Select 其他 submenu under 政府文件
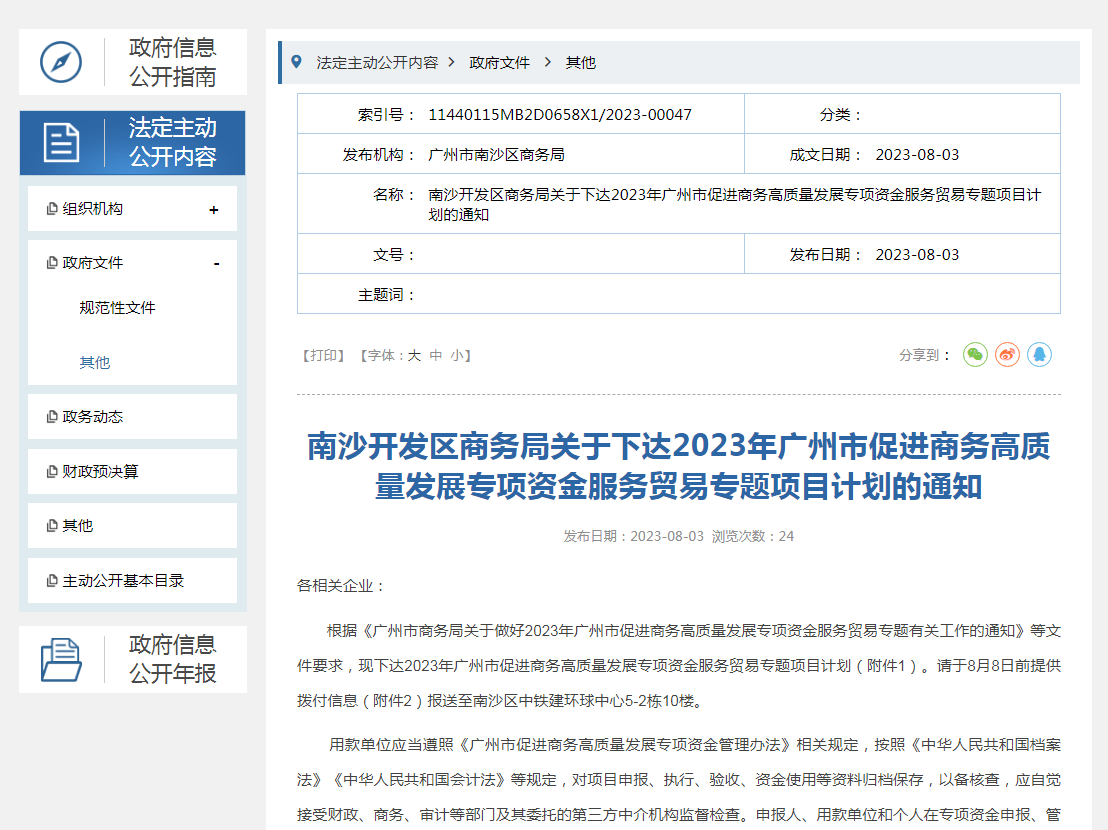Viewport: 1108px width, 830px height. point(95,362)
